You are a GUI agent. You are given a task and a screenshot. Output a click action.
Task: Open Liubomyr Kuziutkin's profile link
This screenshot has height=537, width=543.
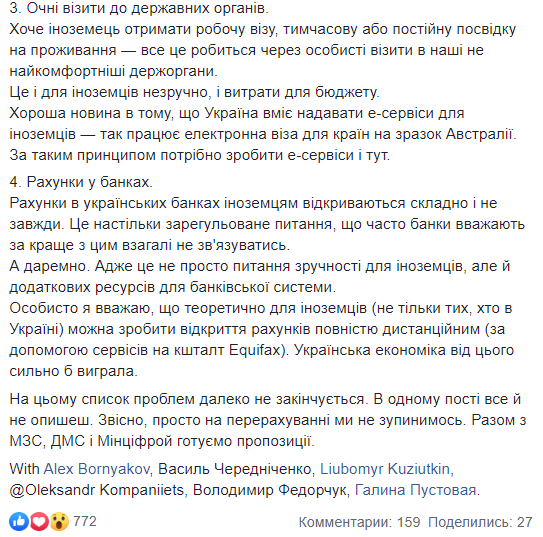385,469
